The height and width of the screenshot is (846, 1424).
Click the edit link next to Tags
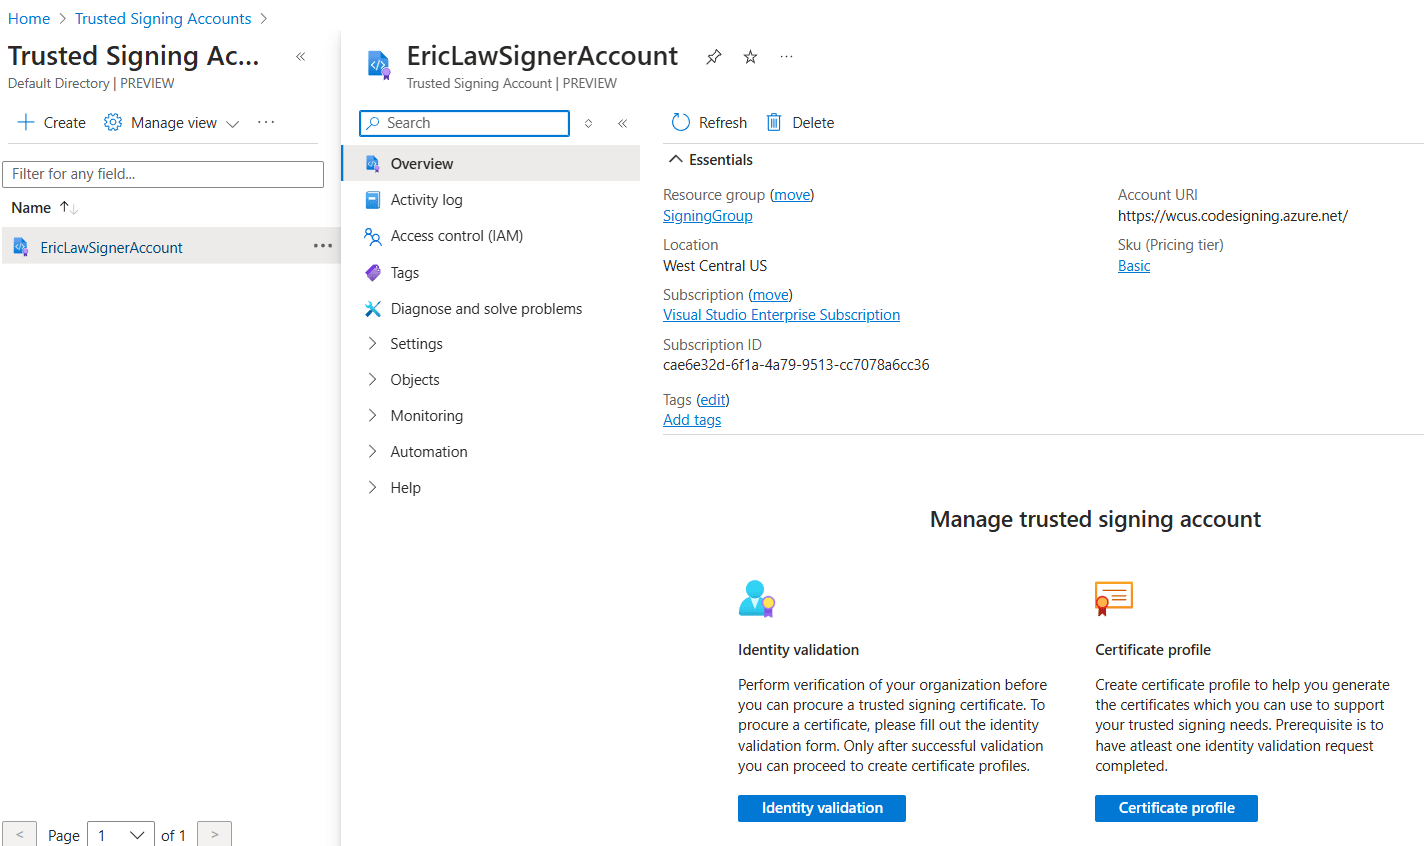pos(713,400)
